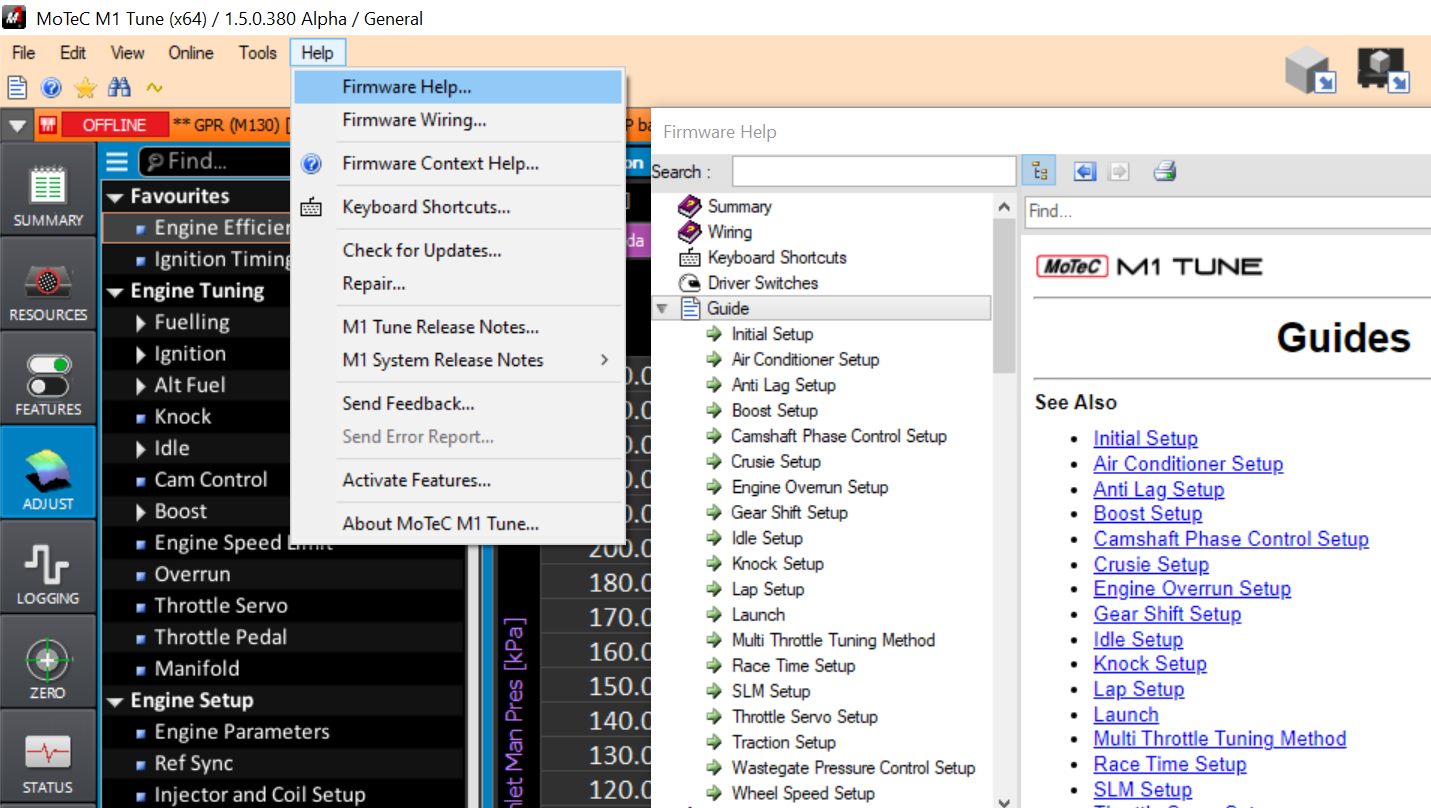Open the Boost Setup link

(1147, 514)
